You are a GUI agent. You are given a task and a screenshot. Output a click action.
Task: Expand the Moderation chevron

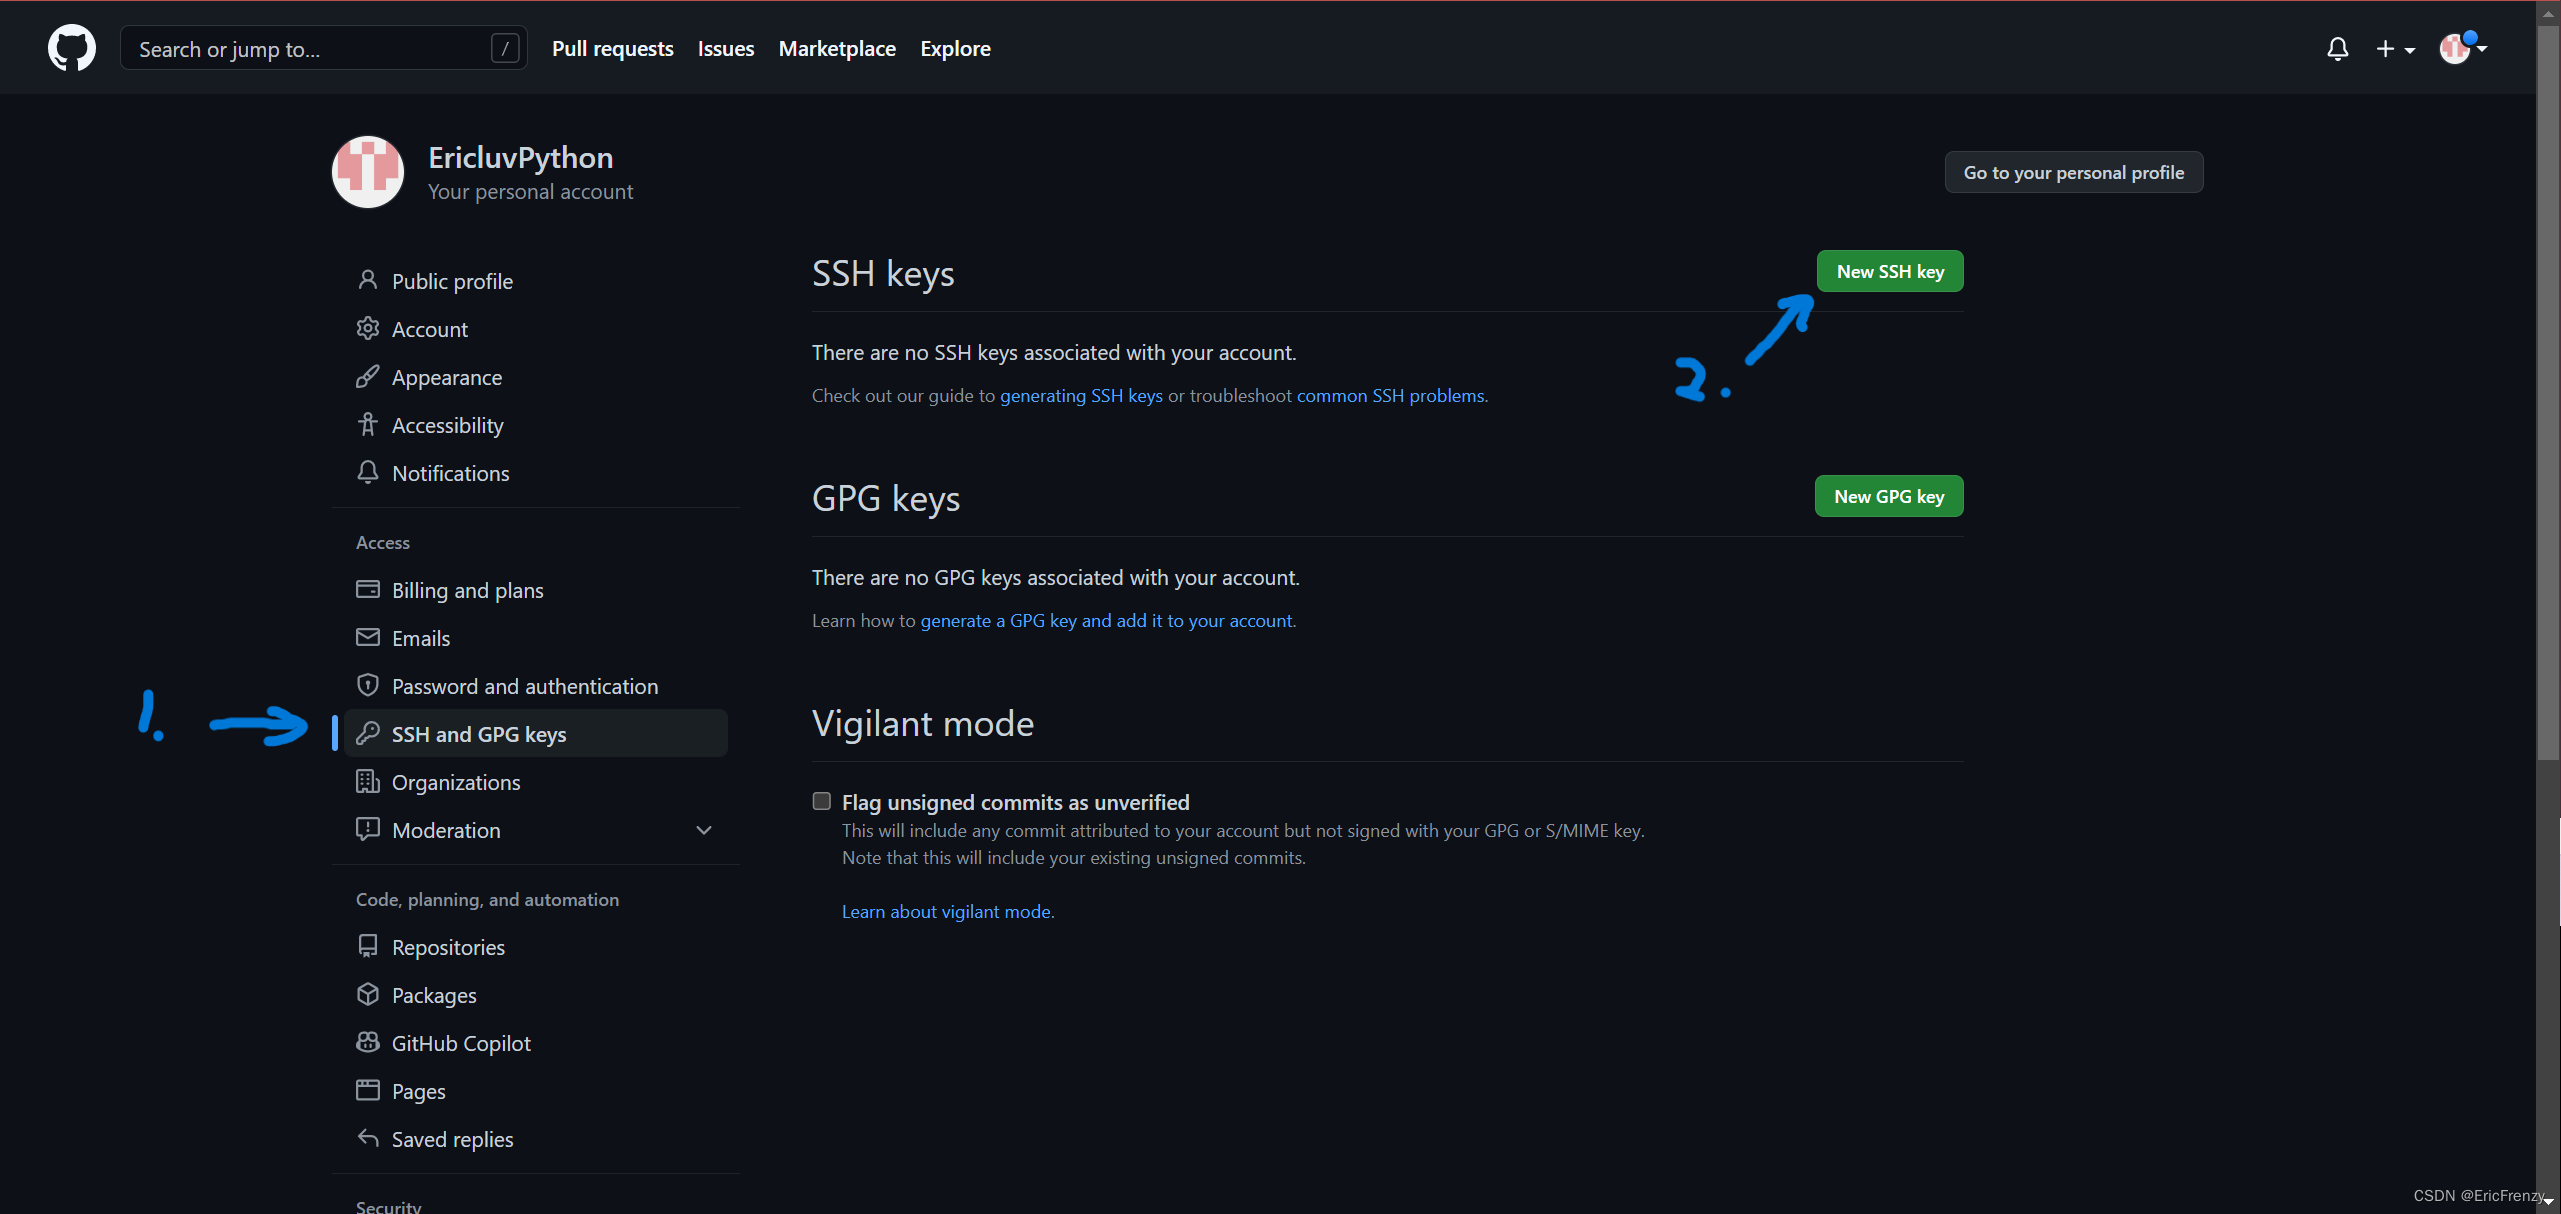704,830
